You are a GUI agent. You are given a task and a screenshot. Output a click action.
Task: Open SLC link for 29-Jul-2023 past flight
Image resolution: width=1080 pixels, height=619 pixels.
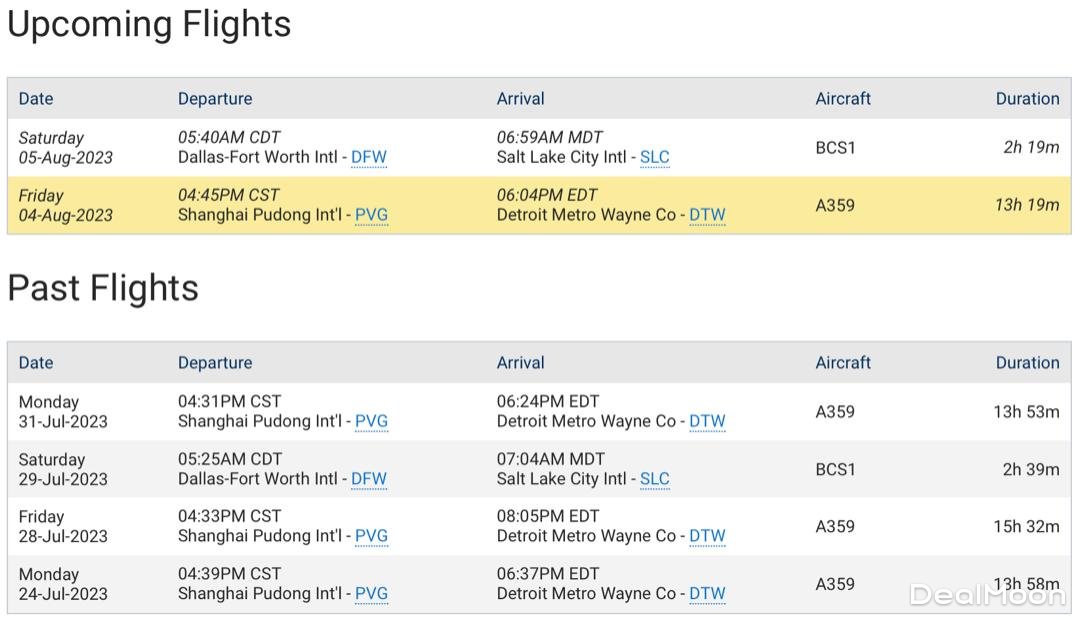click(x=654, y=480)
